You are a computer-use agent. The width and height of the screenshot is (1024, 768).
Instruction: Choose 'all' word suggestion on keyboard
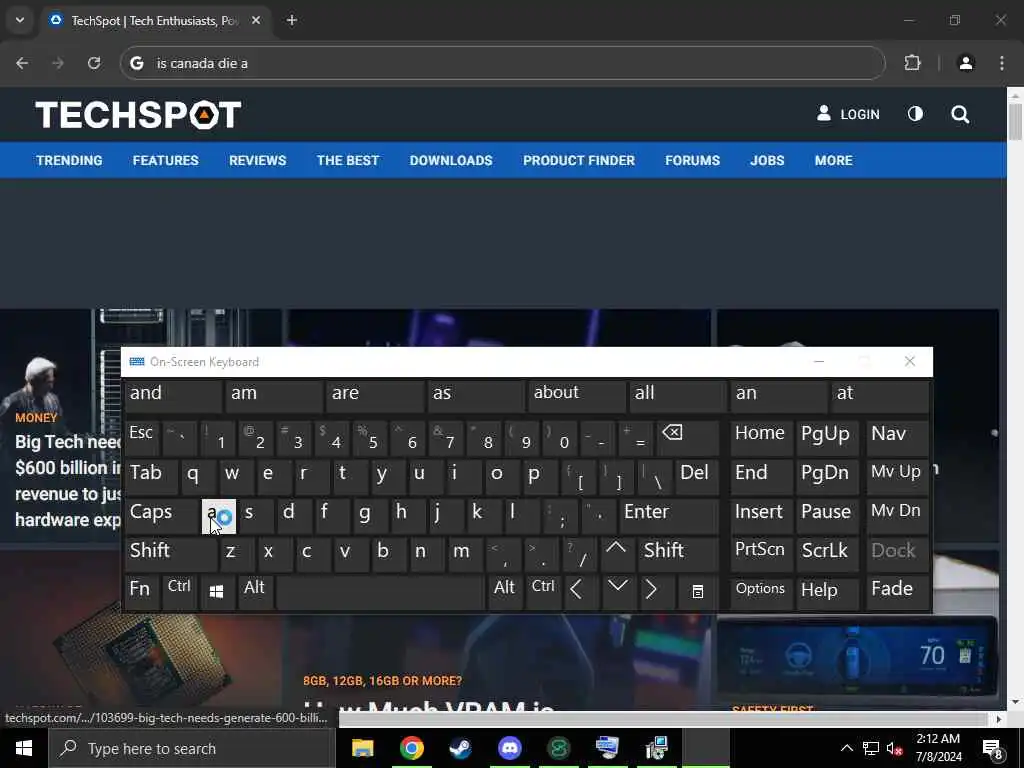678,396
